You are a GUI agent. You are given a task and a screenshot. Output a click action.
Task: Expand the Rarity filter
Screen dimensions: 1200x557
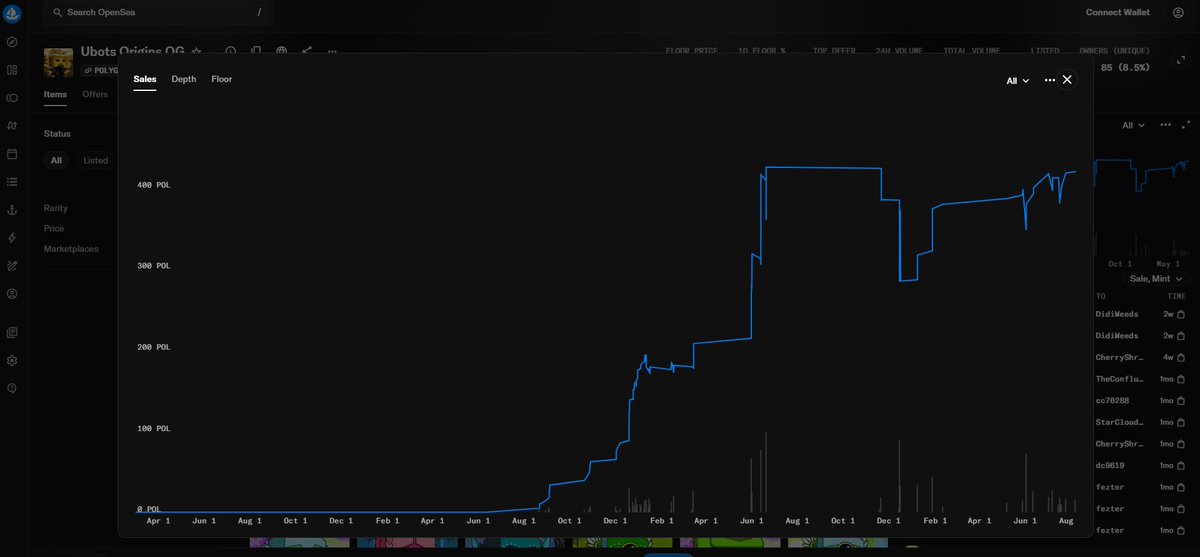[56, 208]
